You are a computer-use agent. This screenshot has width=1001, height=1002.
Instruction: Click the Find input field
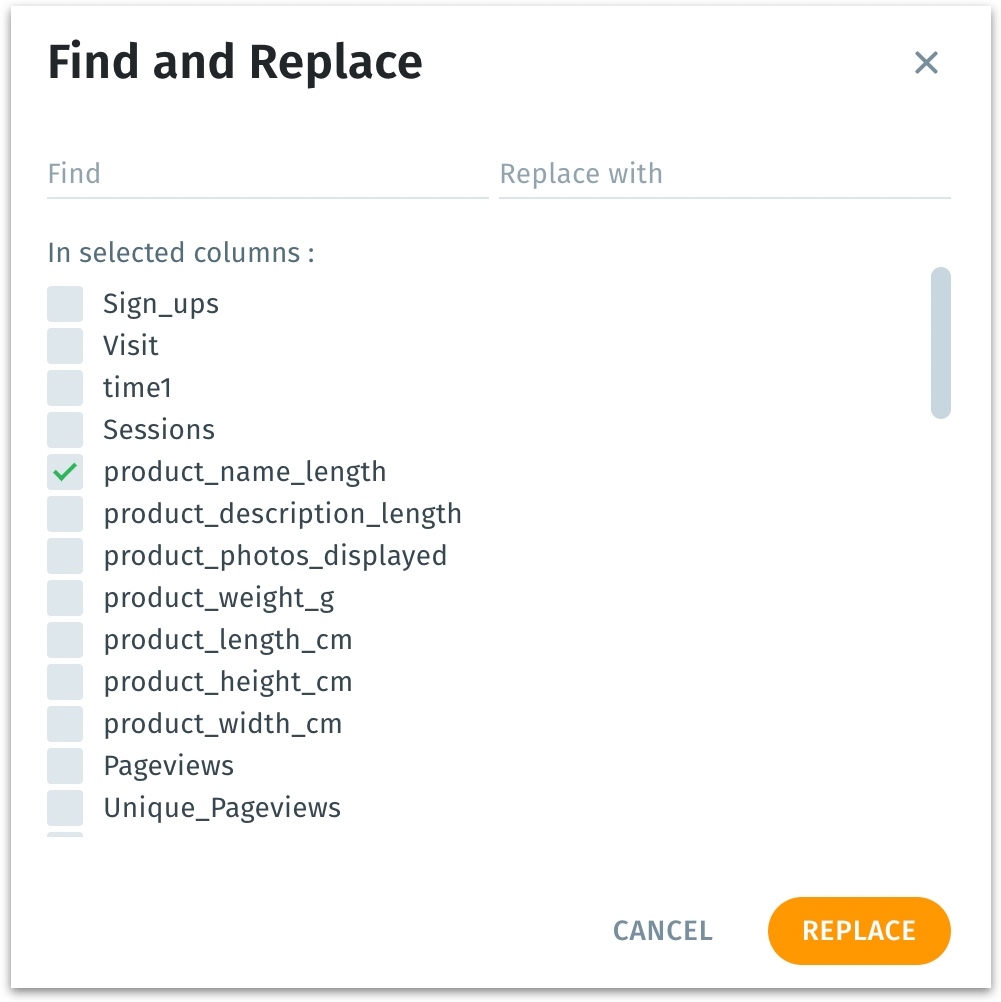pyautogui.click(x=267, y=174)
